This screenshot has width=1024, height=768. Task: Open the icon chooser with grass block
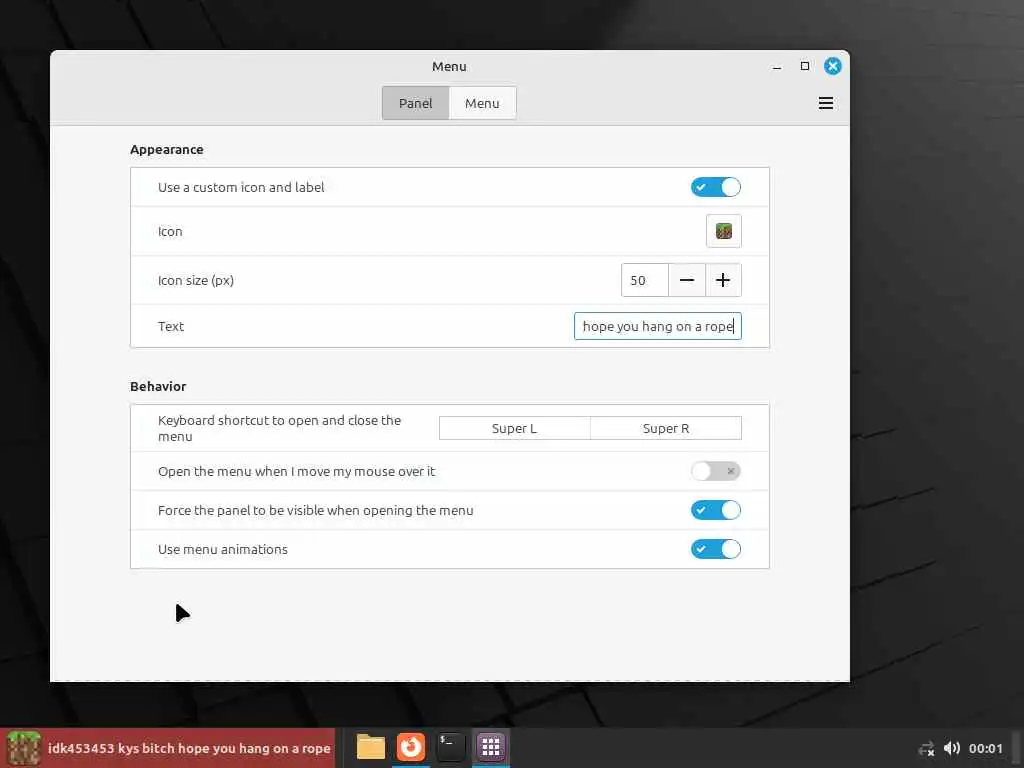click(724, 231)
